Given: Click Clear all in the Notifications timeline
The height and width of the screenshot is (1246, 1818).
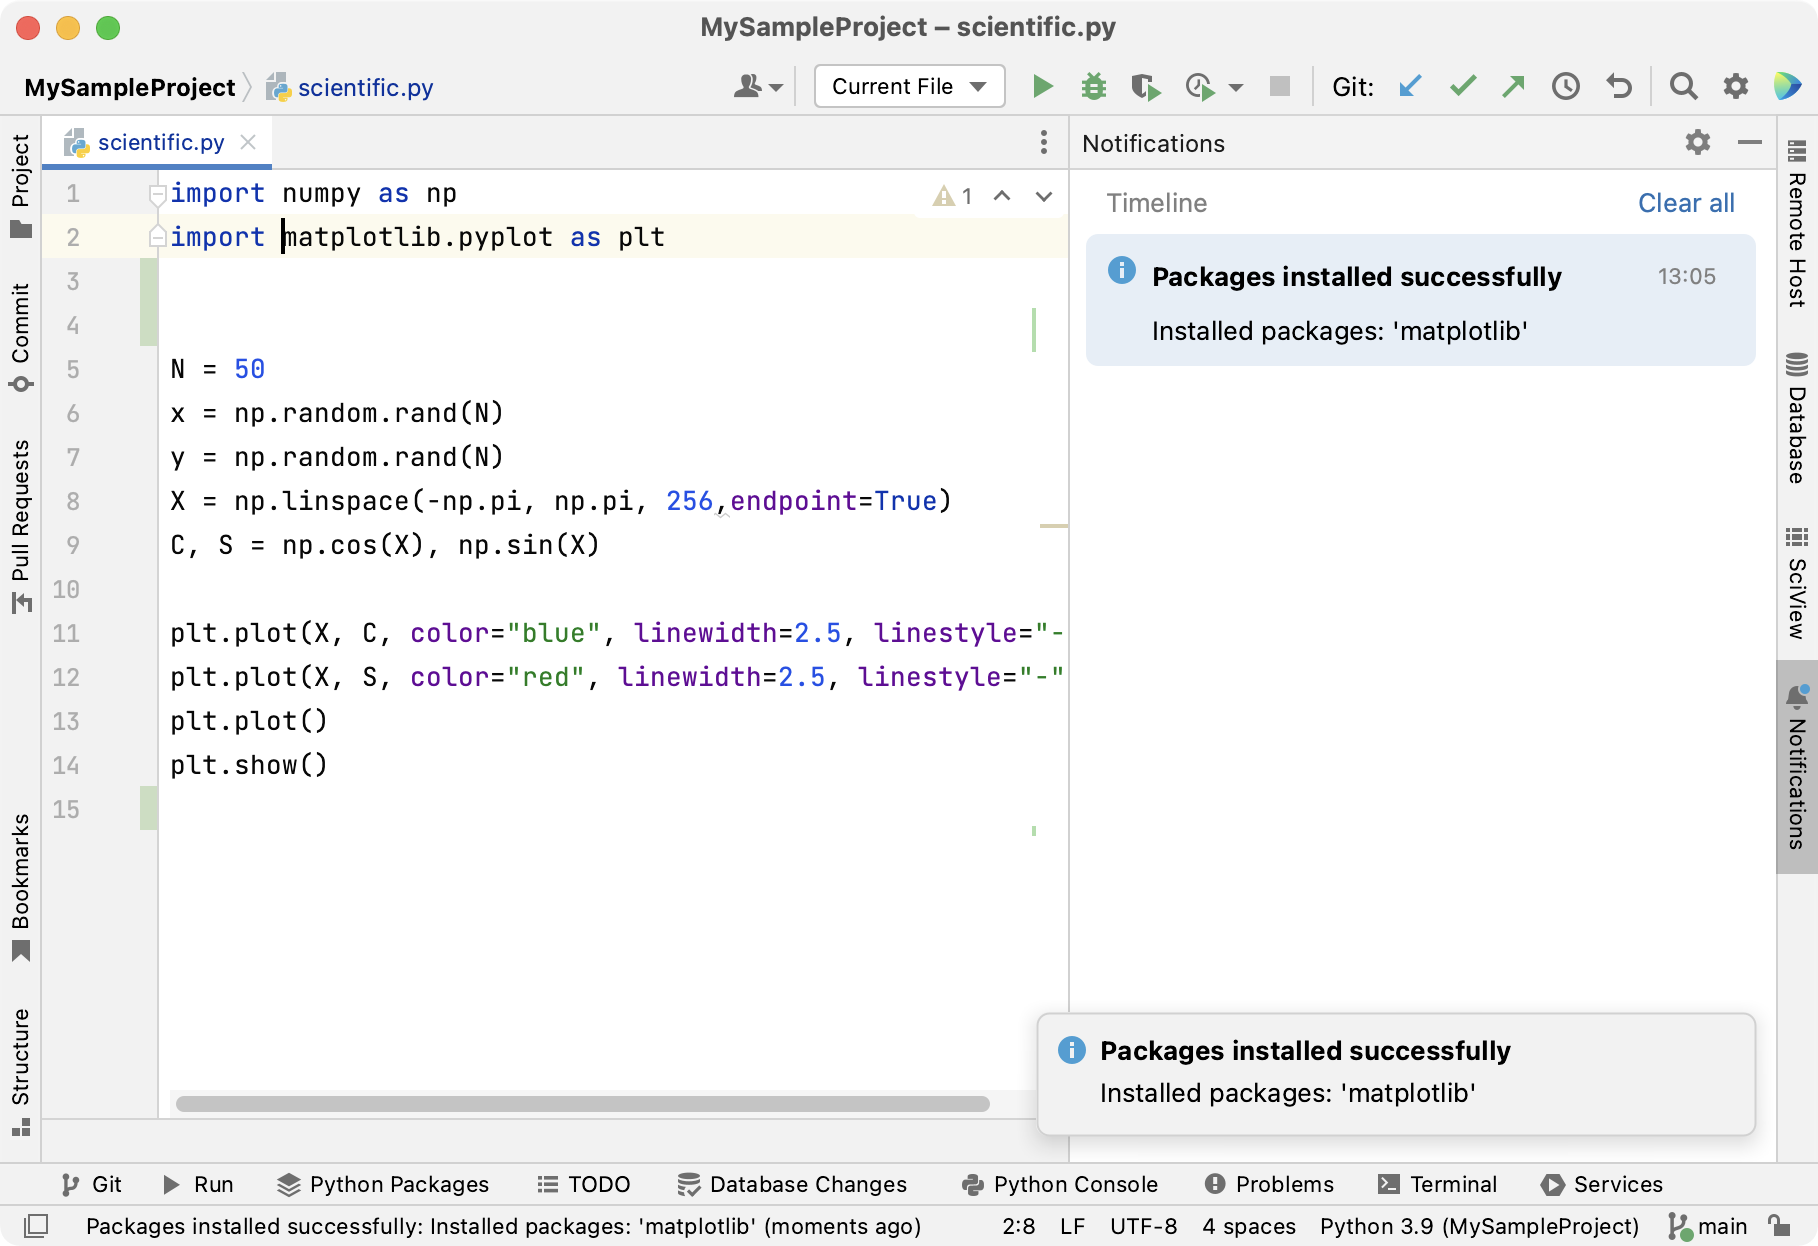Looking at the screenshot, I should (1686, 203).
